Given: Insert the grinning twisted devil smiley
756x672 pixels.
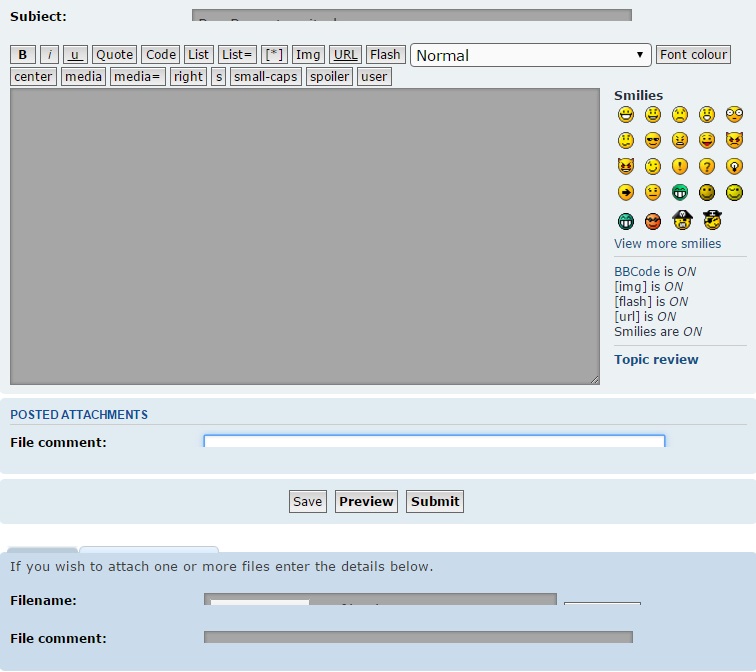Looking at the screenshot, I should click(x=626, y=167).
